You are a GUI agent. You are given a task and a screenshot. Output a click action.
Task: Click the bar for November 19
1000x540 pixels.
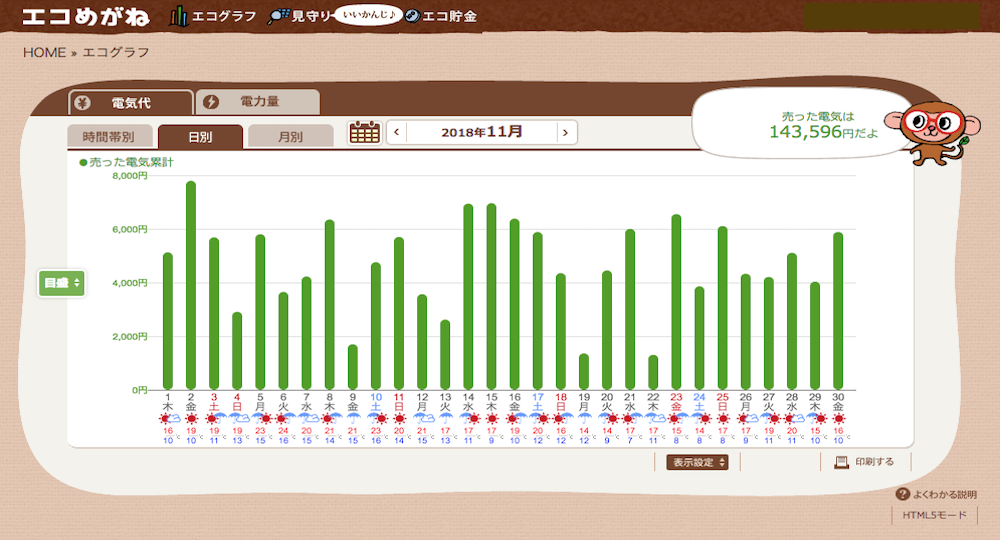(x=584, y=372)
